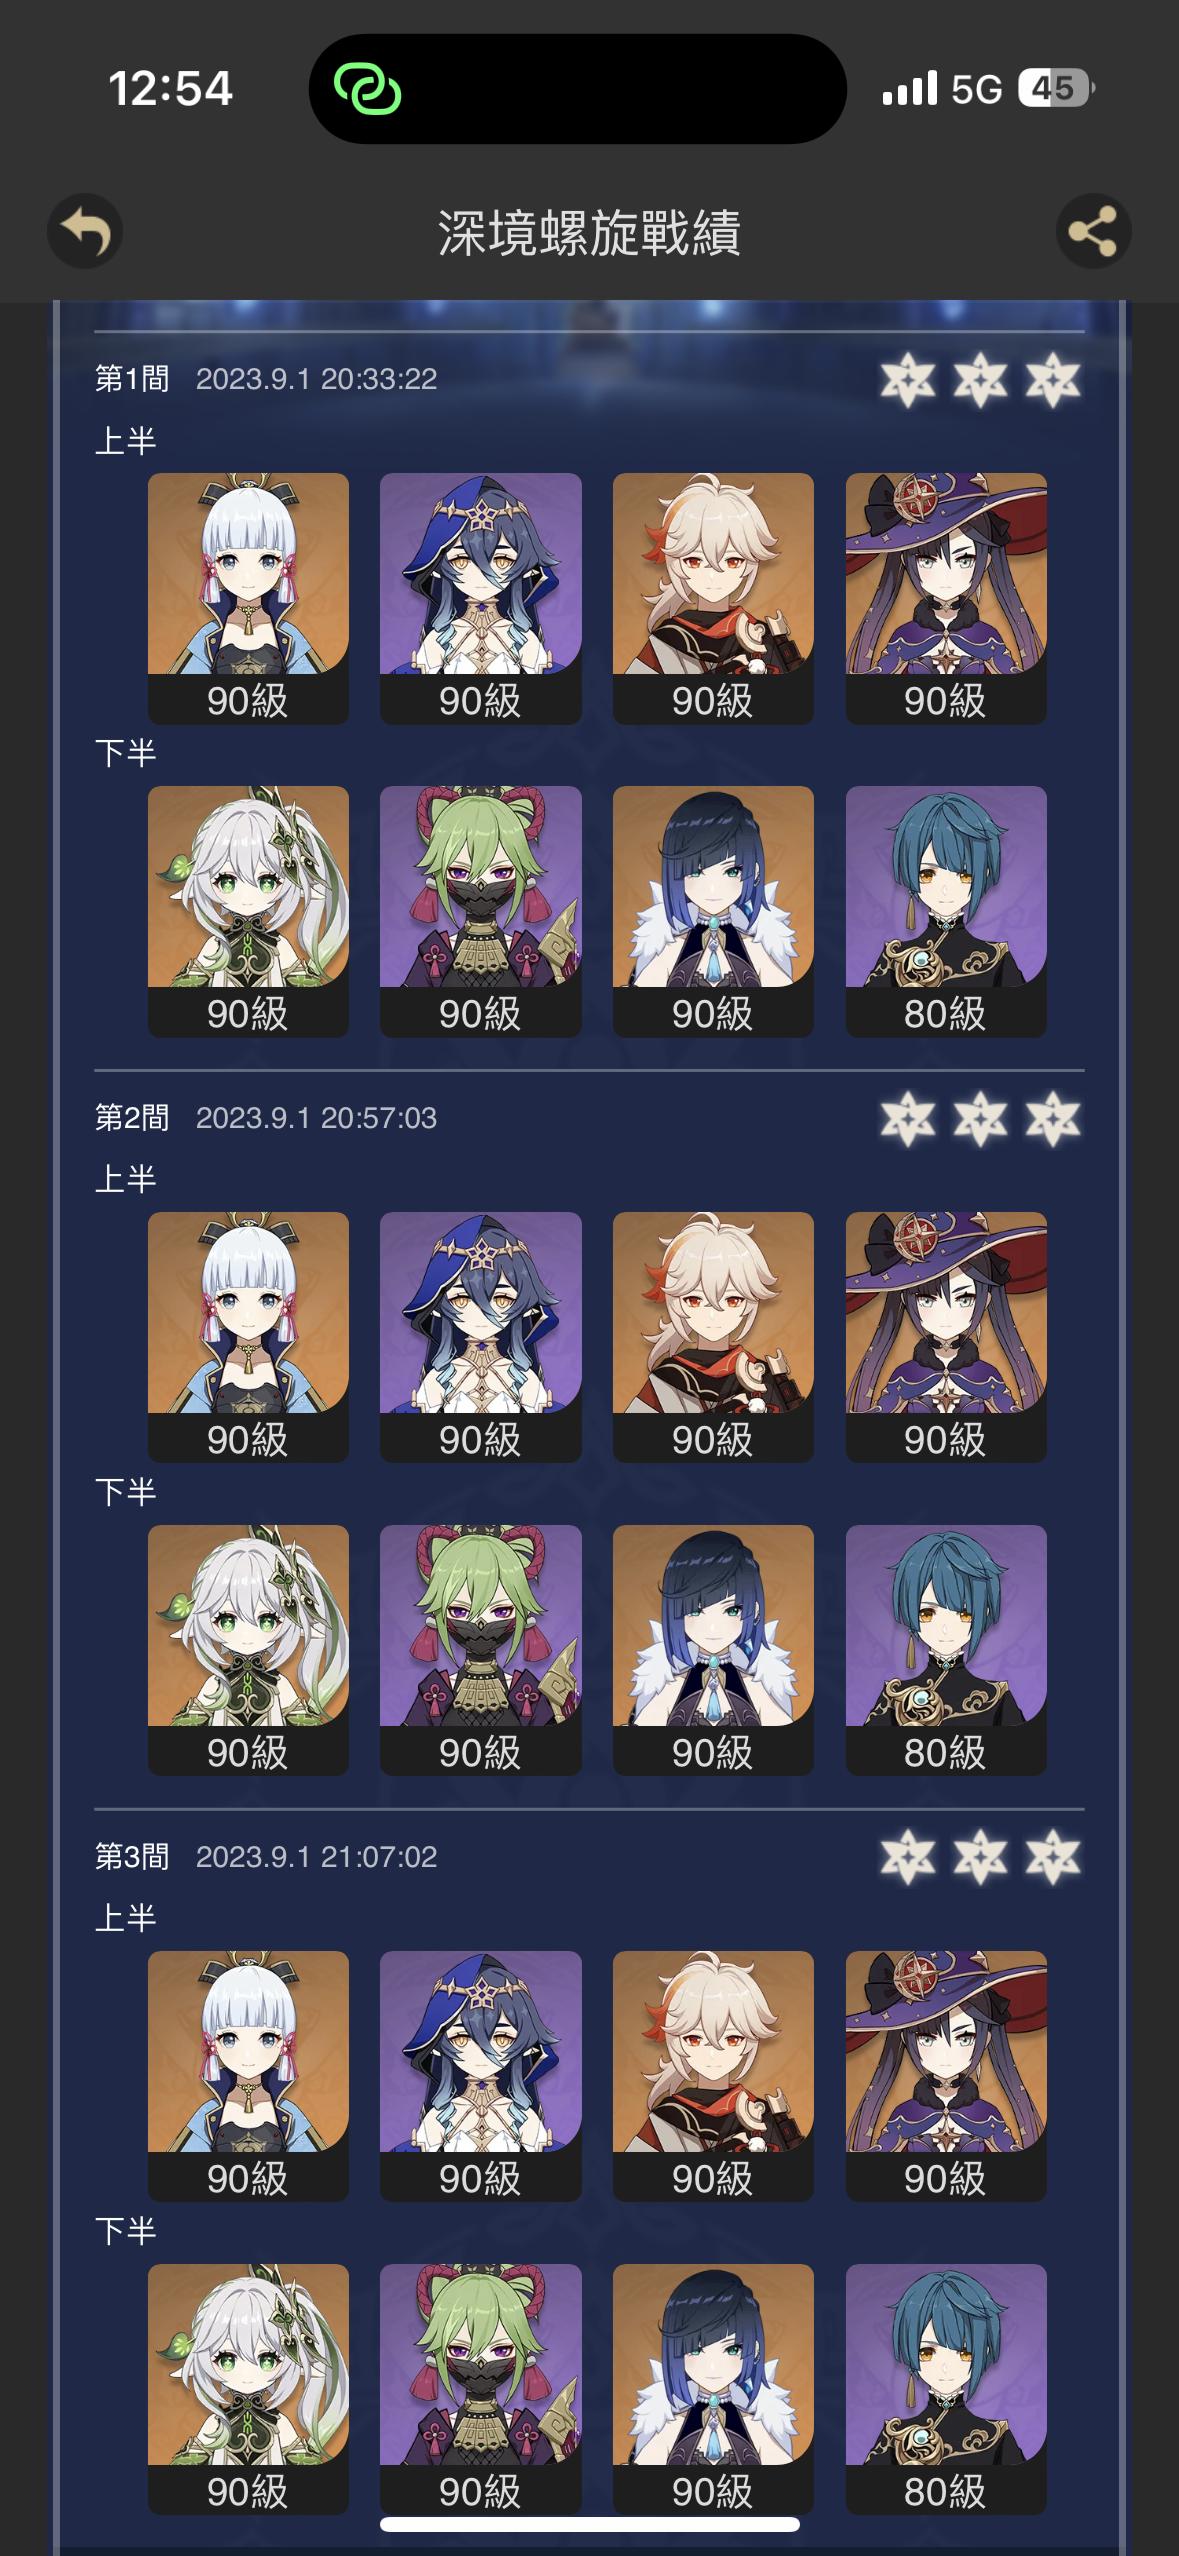
Task: Tap the 深境螺旋戰績 page title
Action: click(589, 233)
